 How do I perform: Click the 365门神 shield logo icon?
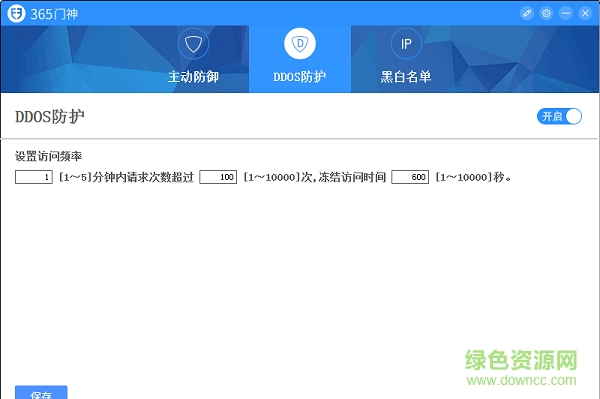16,14
